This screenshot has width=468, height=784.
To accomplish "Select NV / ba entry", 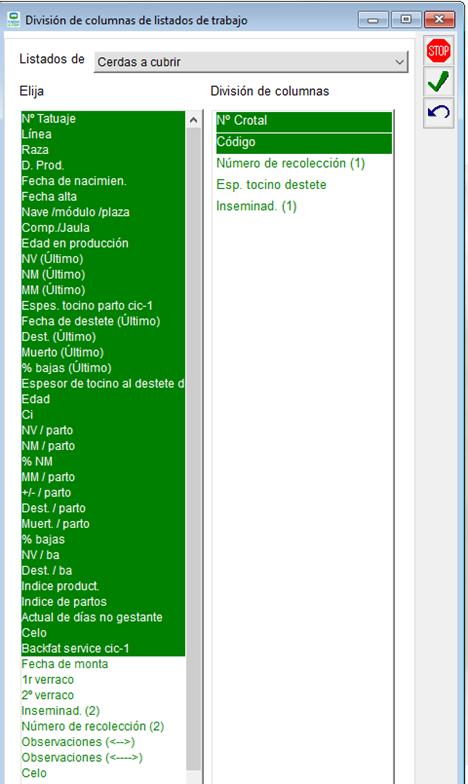I will 103,554.
